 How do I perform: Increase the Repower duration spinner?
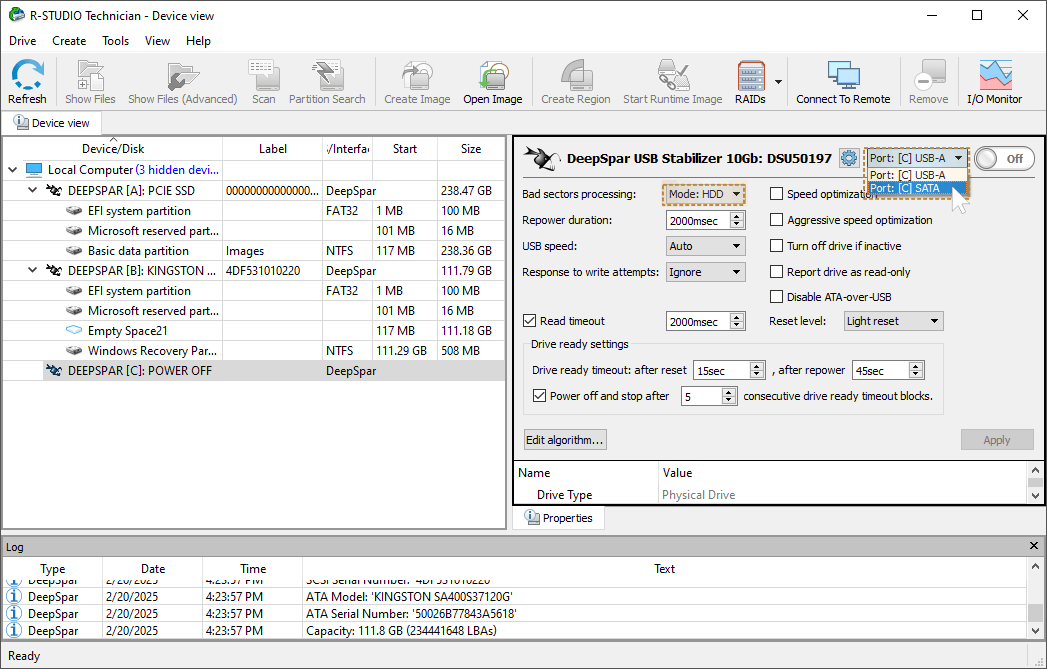pos(737,216)
